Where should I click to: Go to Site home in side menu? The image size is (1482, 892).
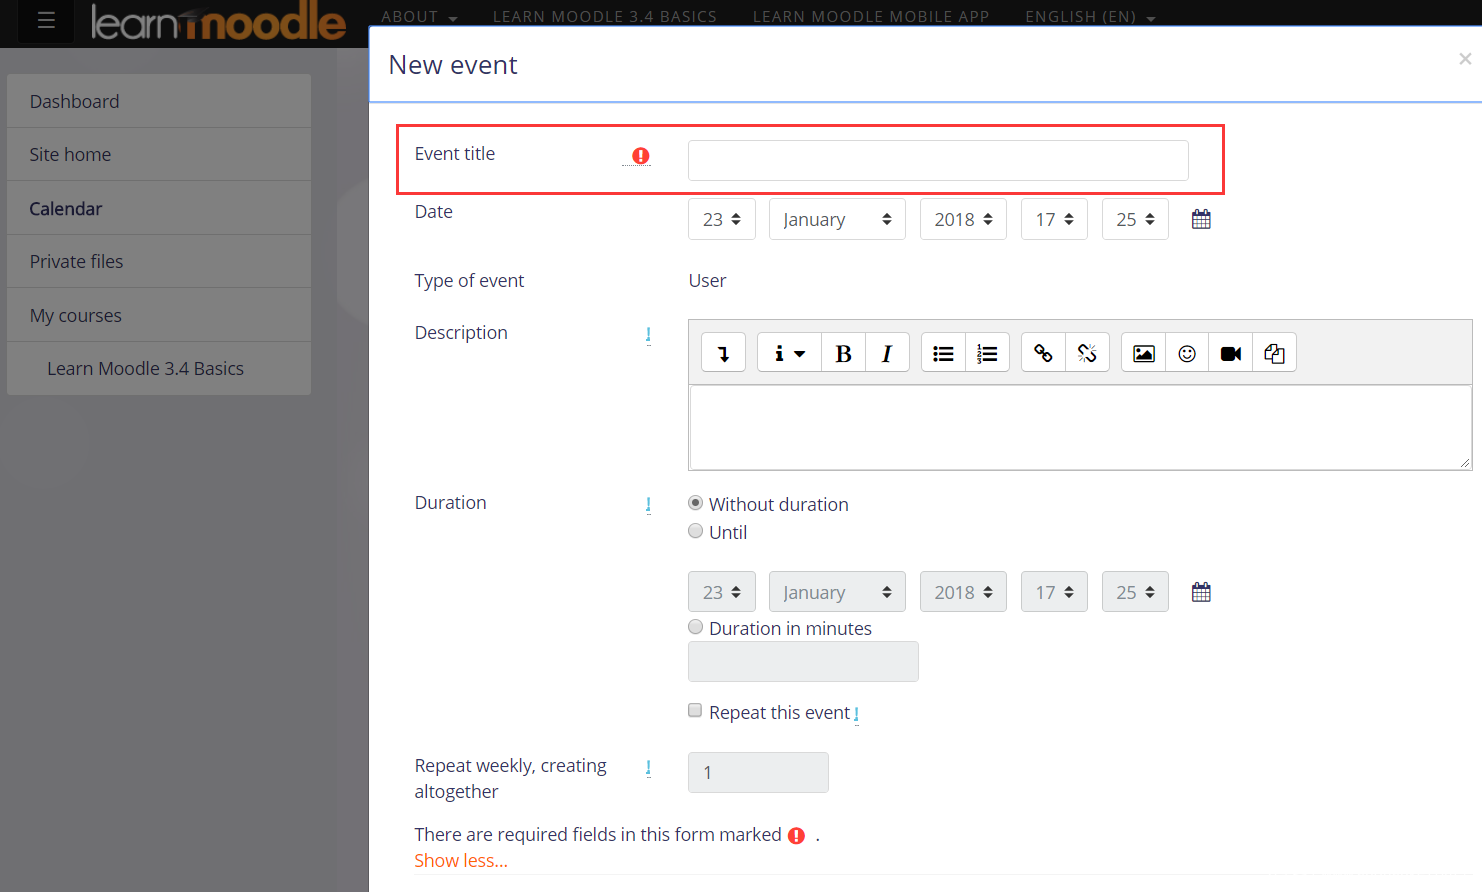[x=159, y=154]
